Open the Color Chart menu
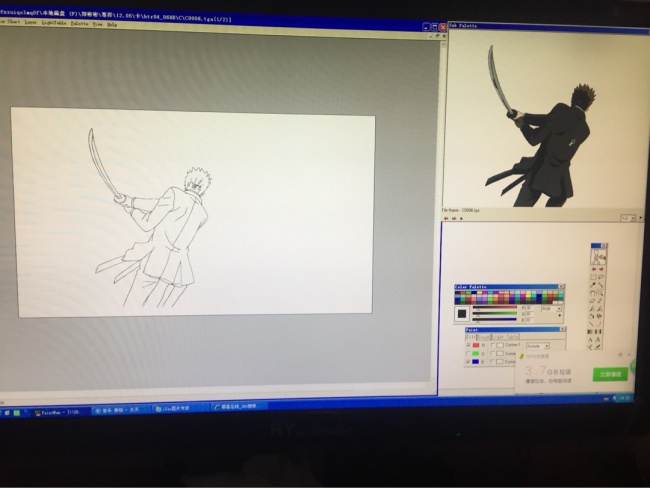Screen dimensions: 650x488 coord(9,21)
